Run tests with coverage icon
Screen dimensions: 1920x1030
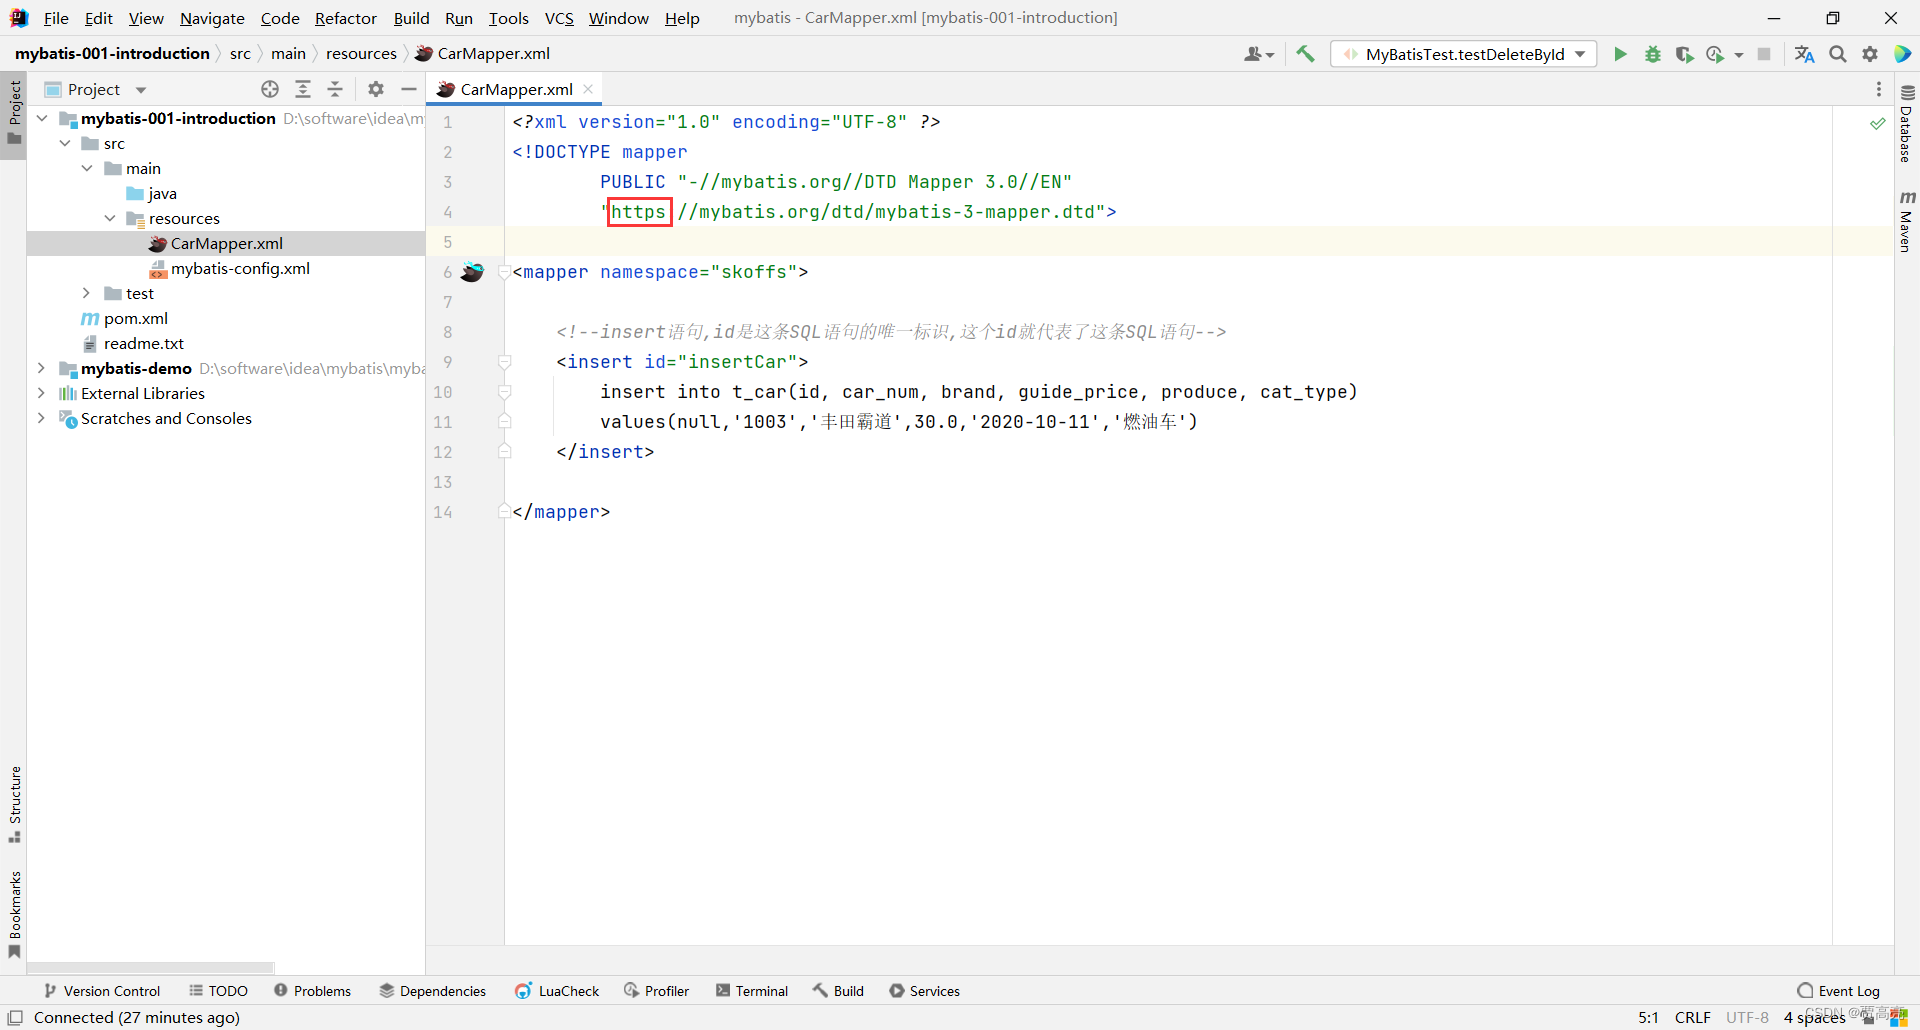[1685, 54]
